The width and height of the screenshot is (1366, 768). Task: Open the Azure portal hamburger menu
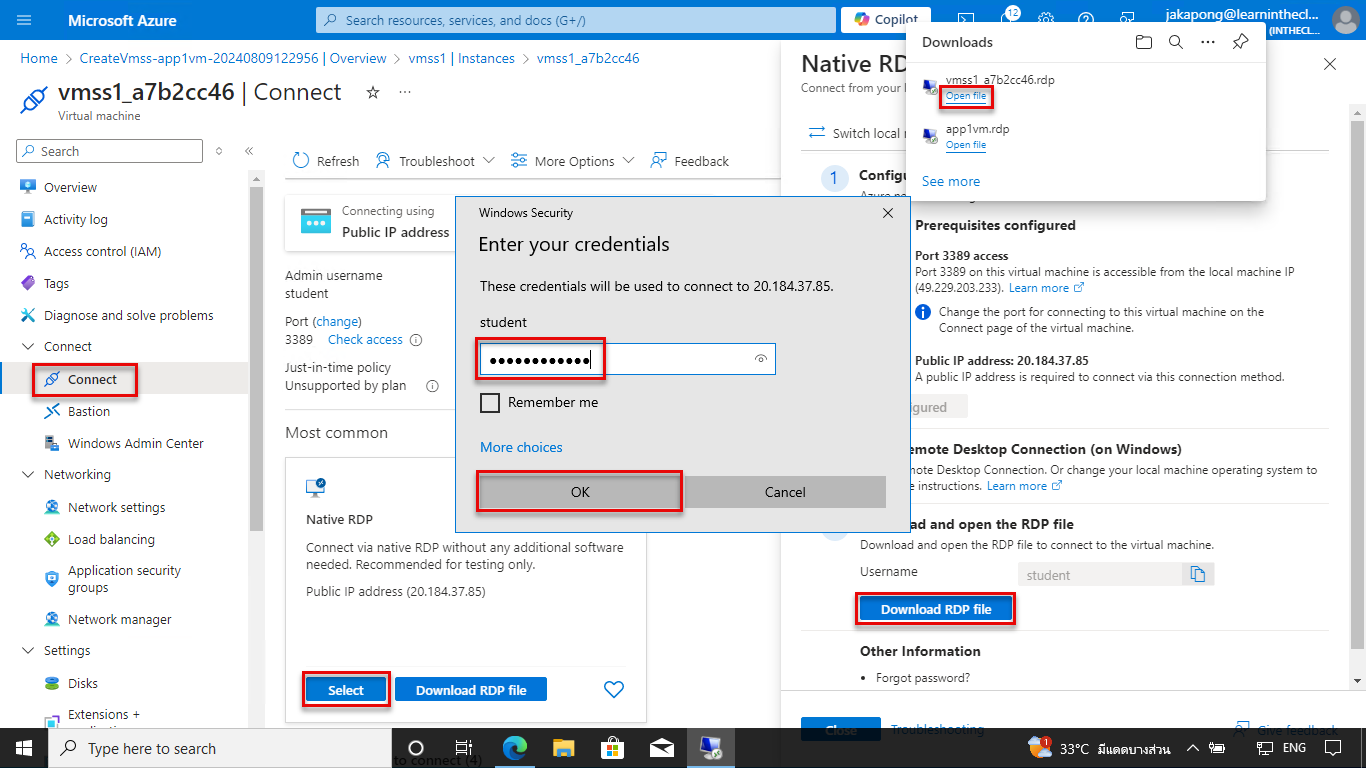coord(24,20)
